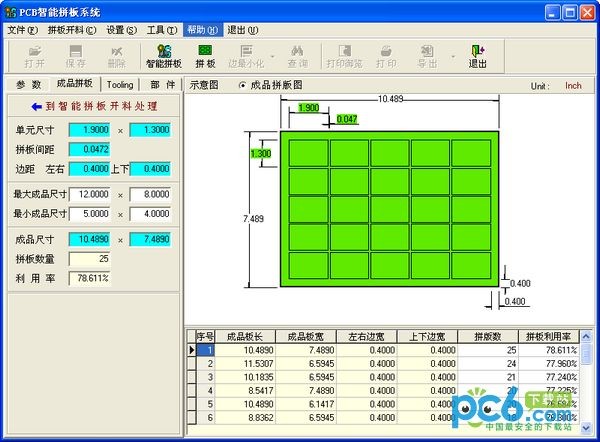The image size is (600, 442).
Task: Click the table scrollbar down arrow
Action: (586, 428)
